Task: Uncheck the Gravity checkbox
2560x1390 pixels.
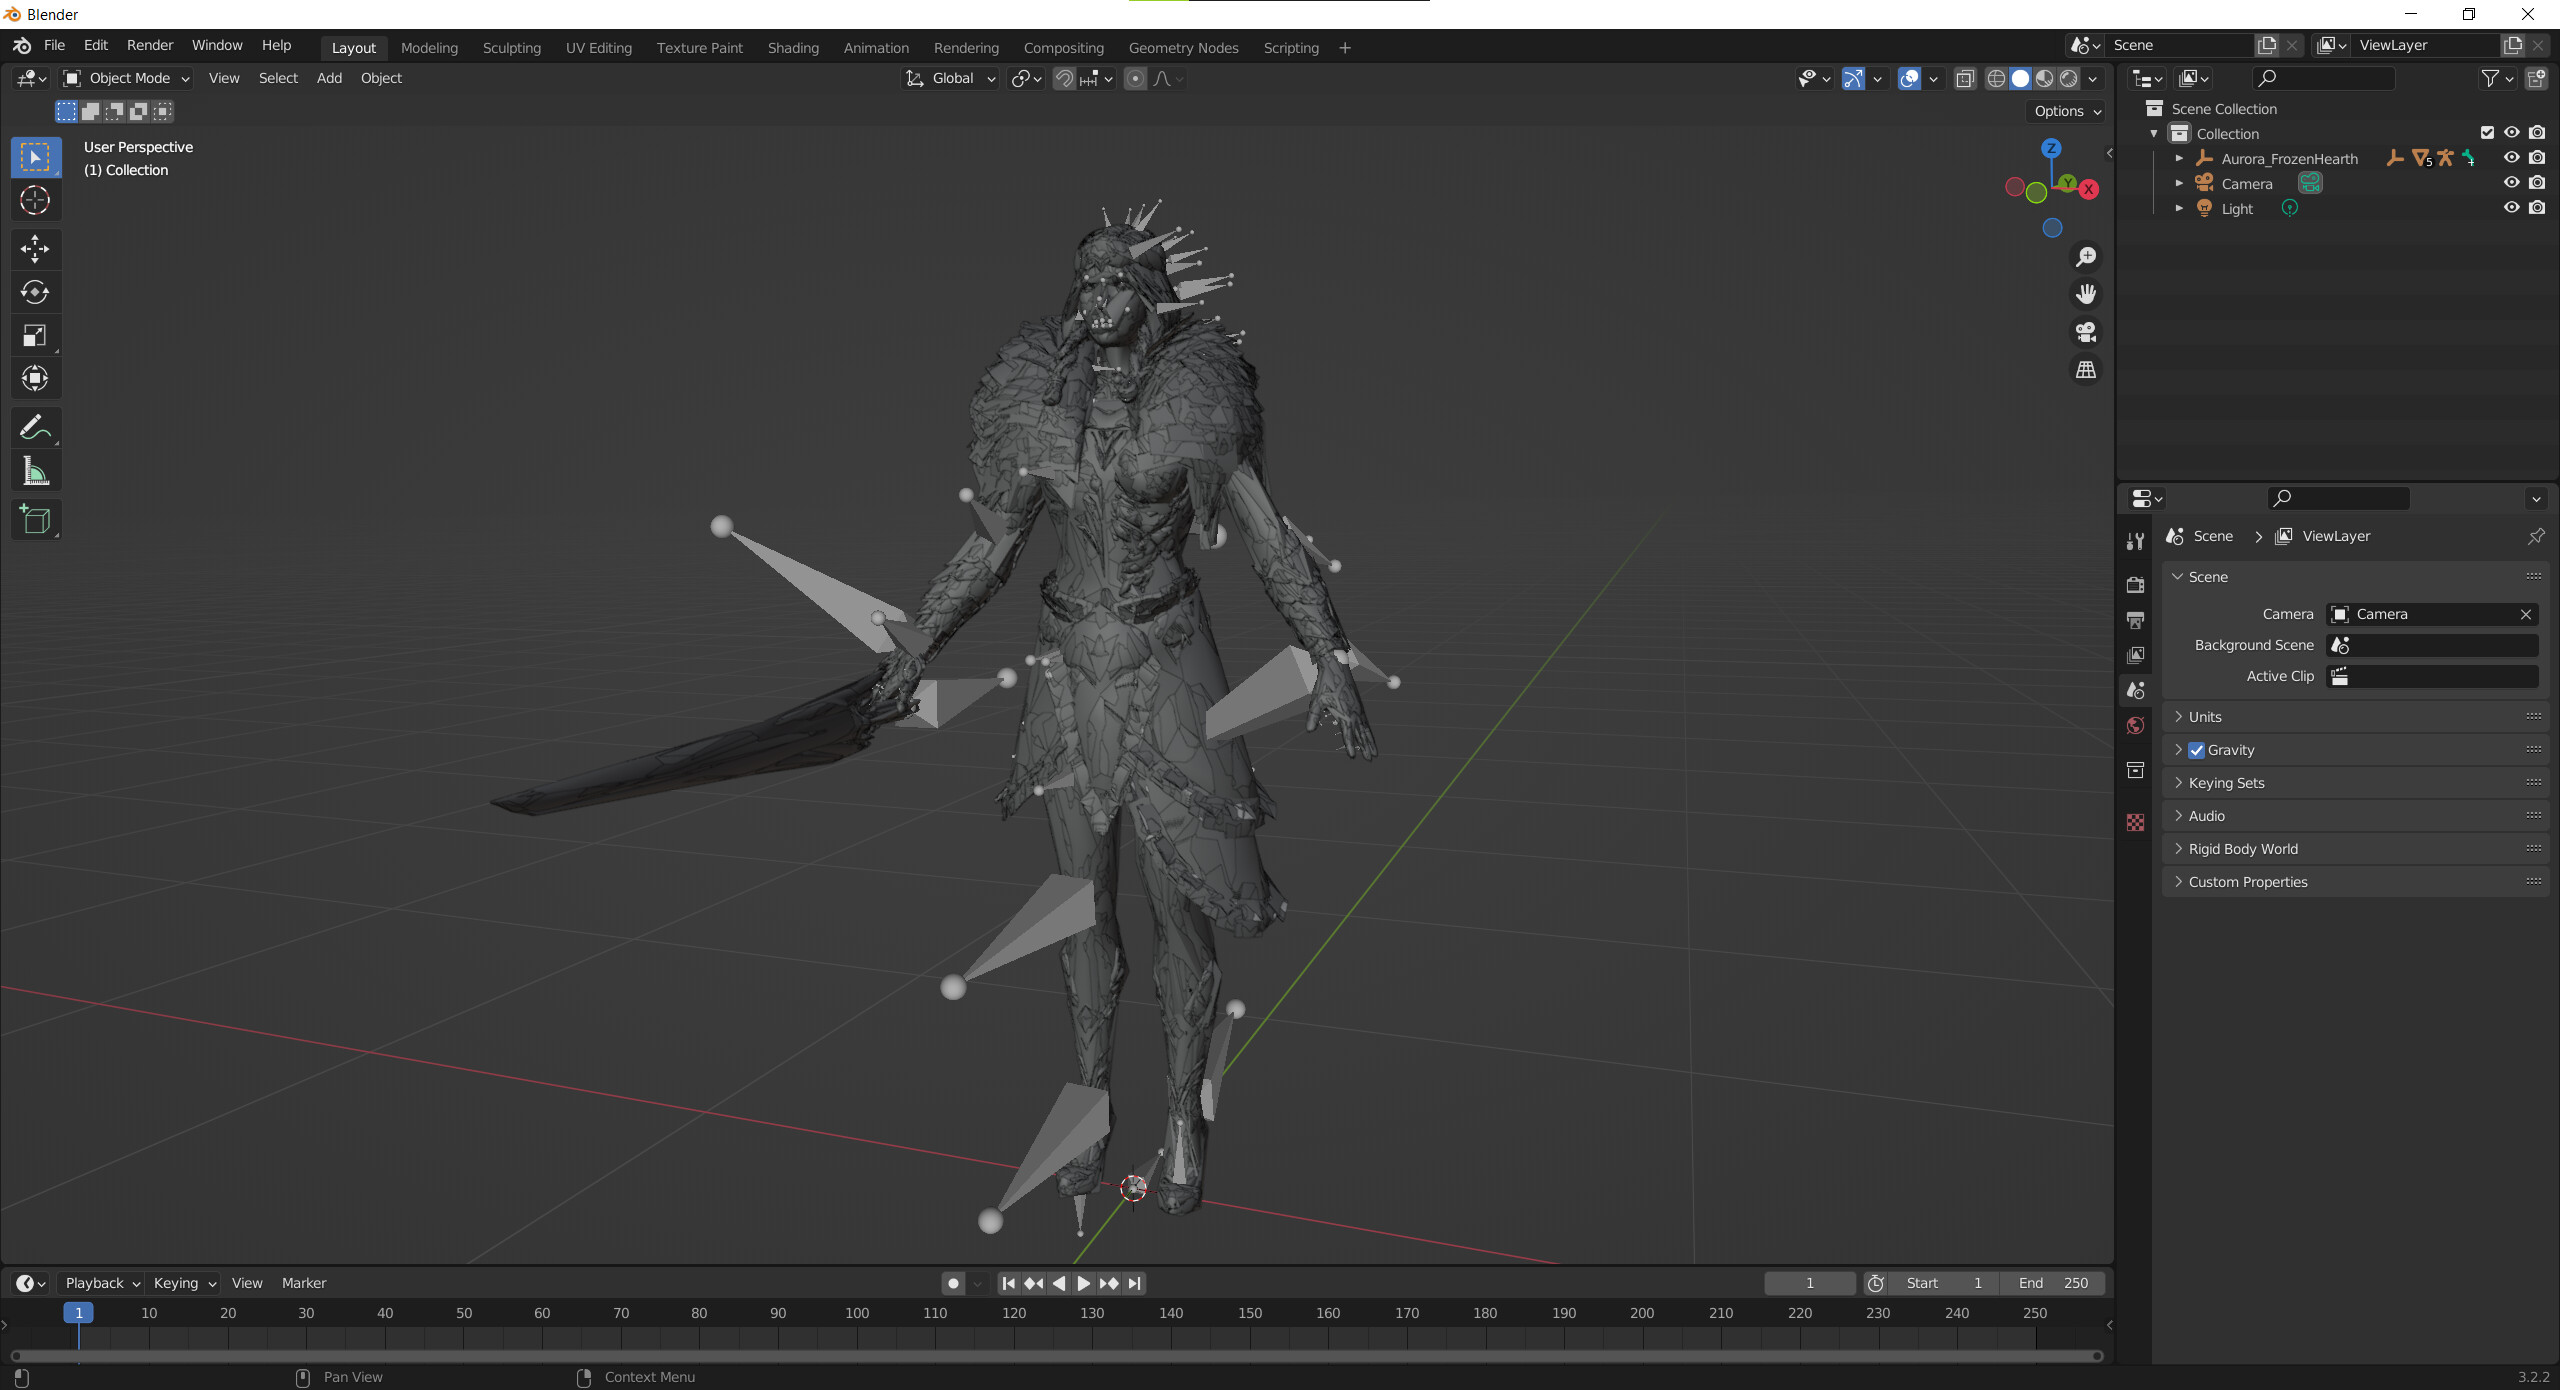Action: [x=2196, y=749]
